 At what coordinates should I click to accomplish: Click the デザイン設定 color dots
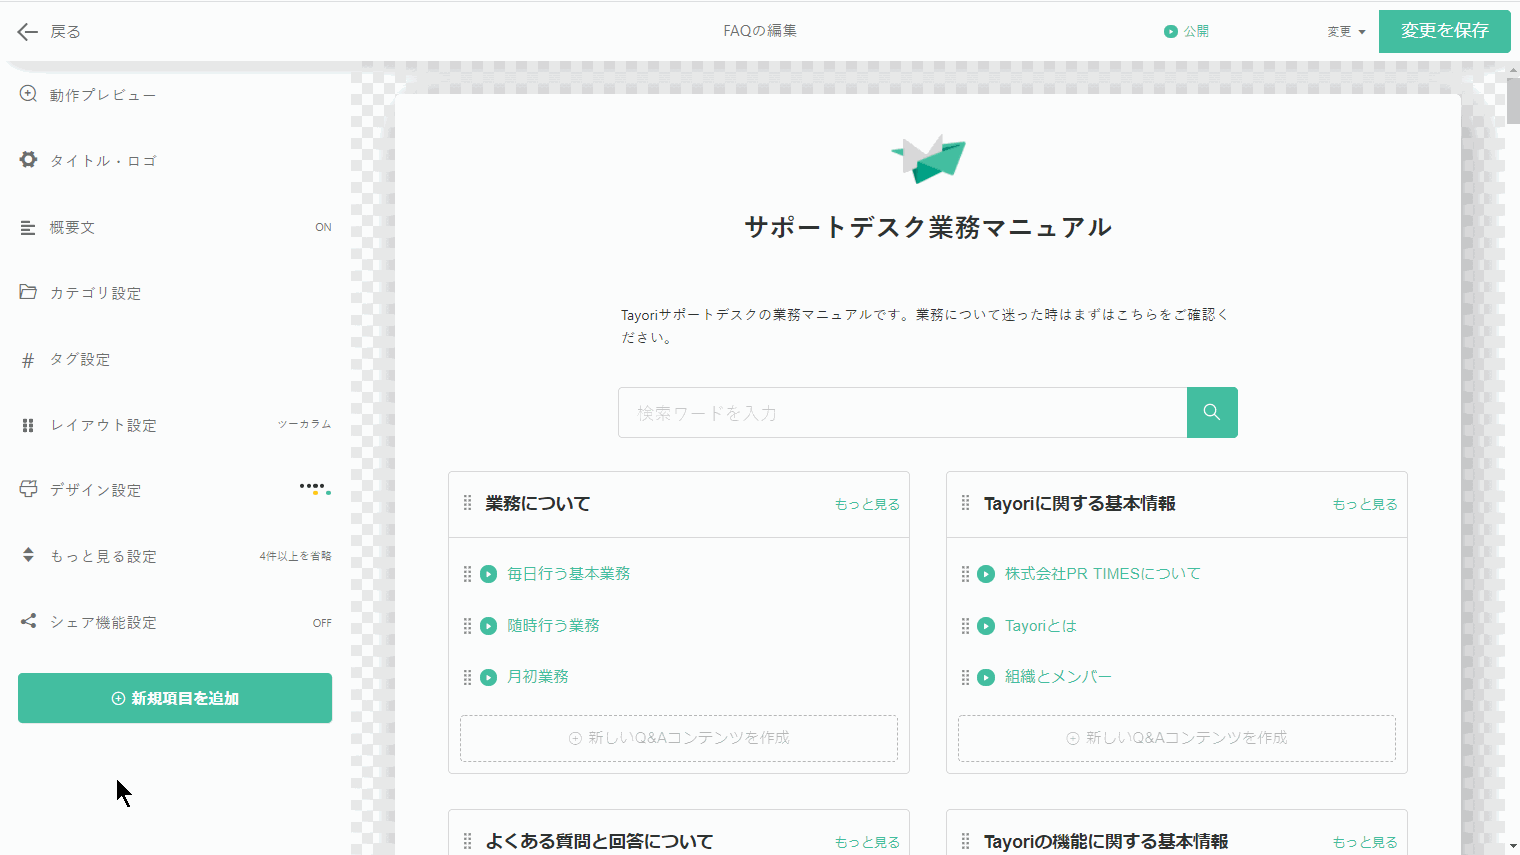pos(315,489)
